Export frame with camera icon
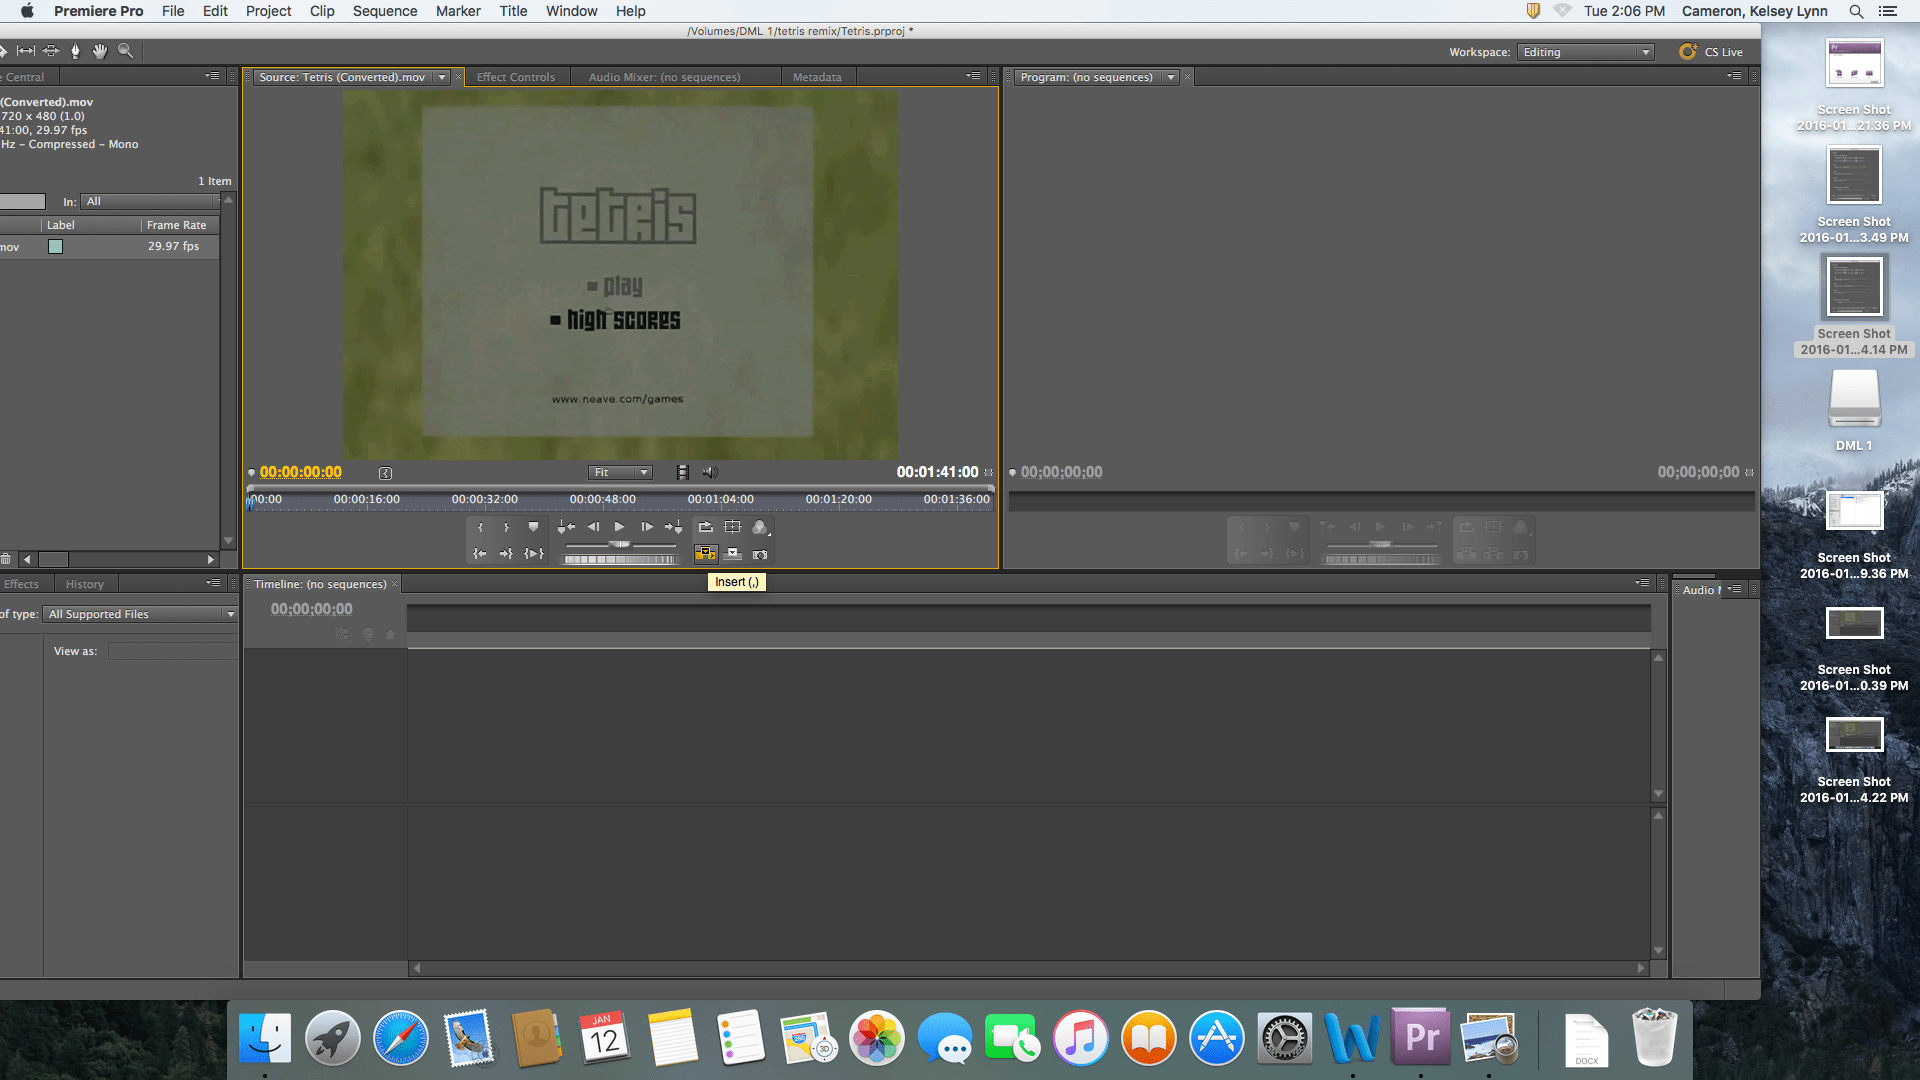This screenshot has height=1080, width=1920. [x=760, y=554]
